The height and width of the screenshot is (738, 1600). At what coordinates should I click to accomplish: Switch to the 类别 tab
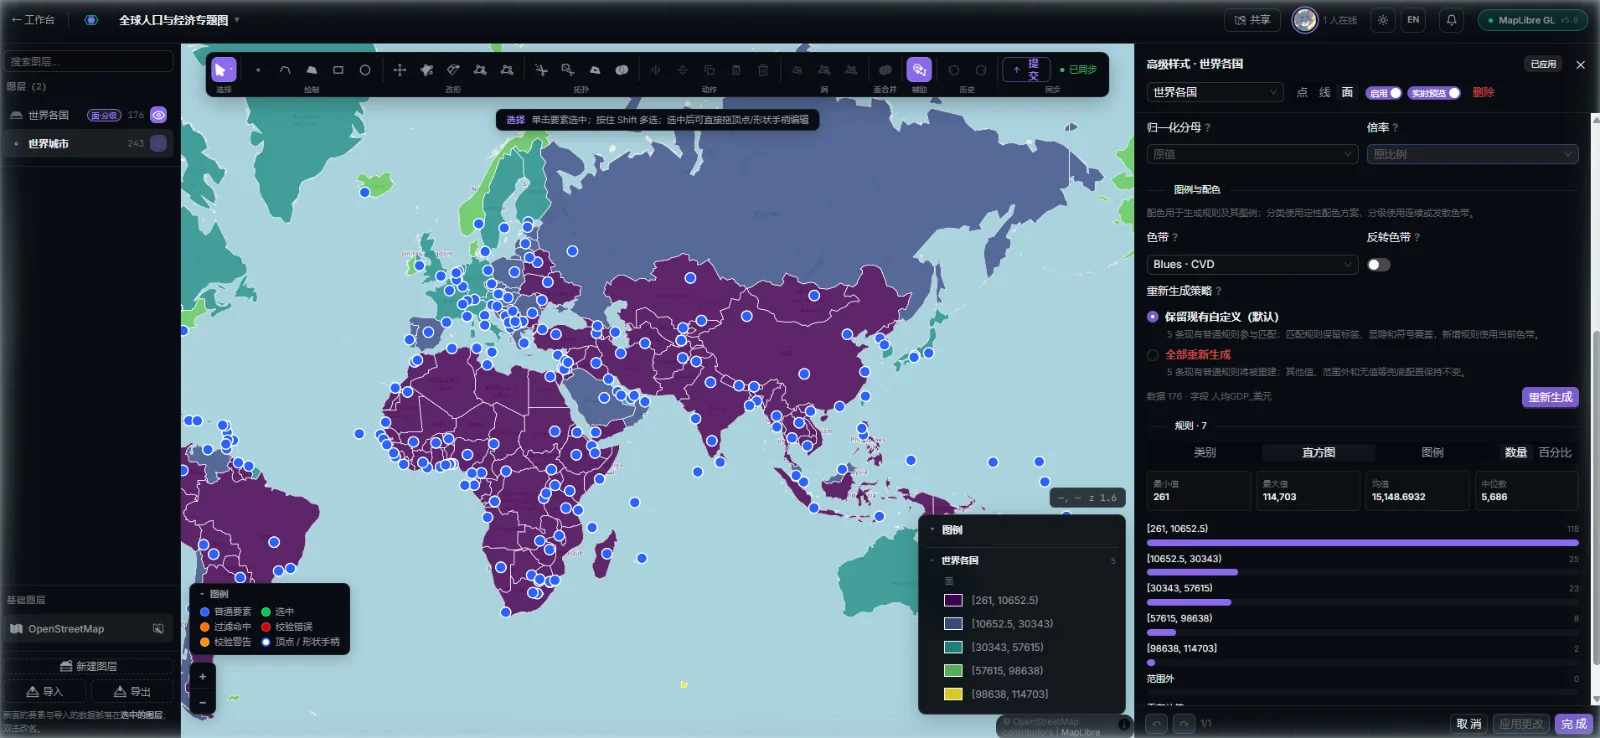[1205, 453]
